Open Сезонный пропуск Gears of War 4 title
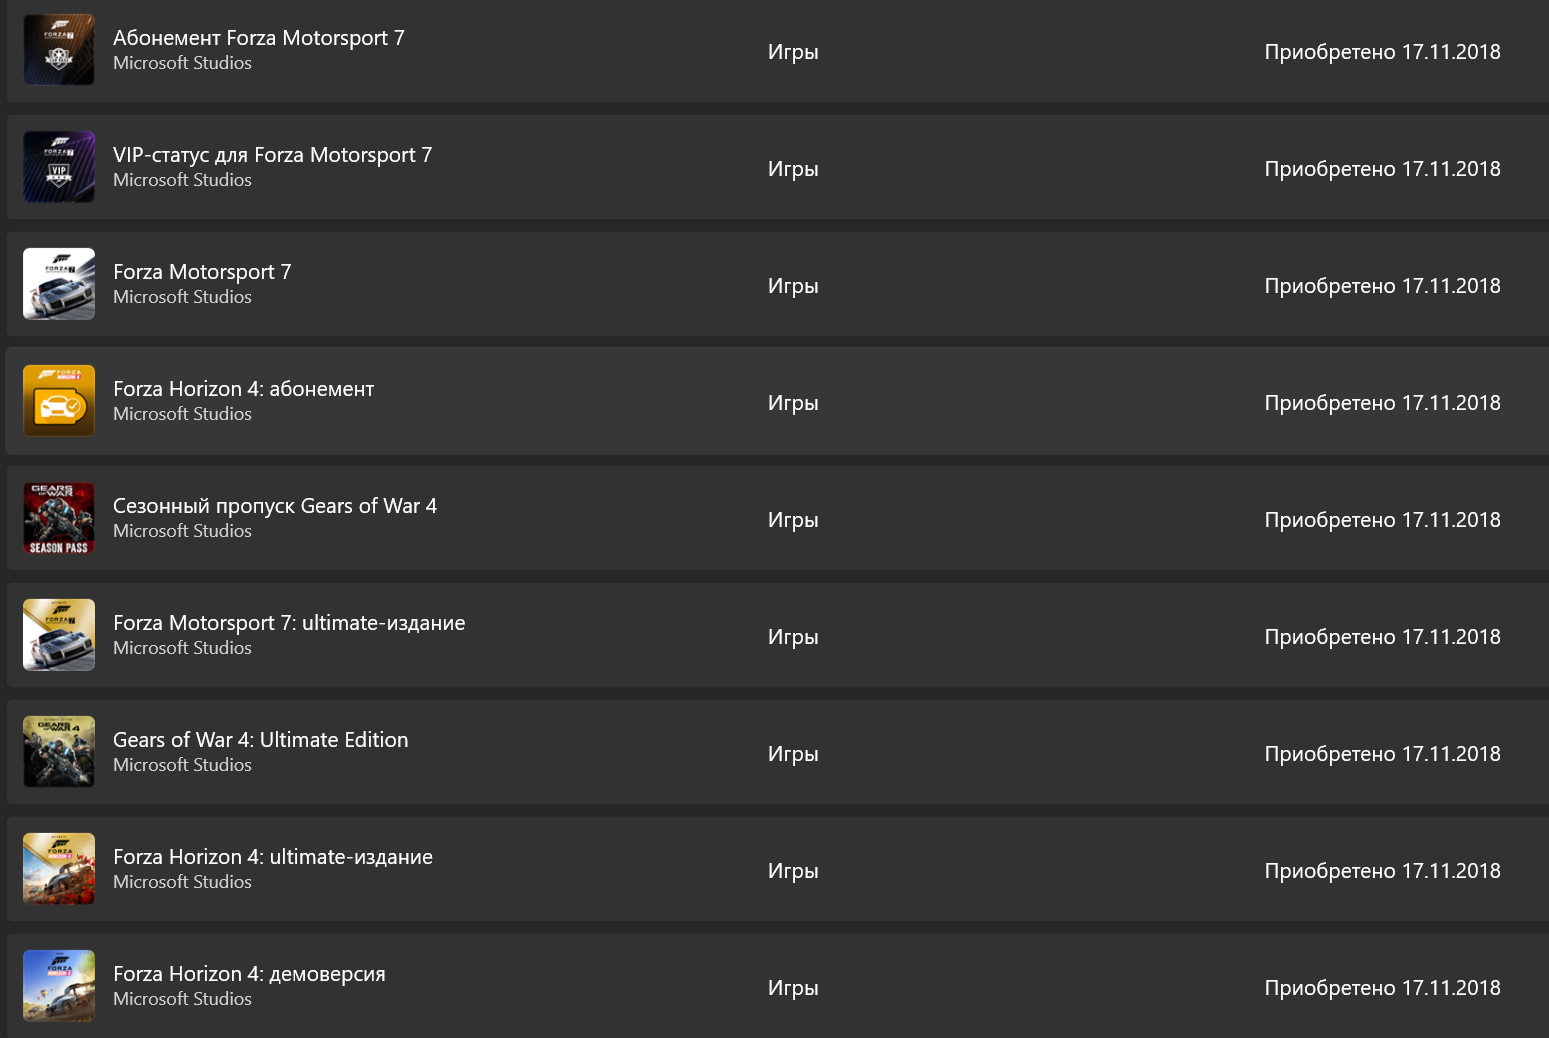The height and width of the screenshot is (1038, 1549). coord(275,506)
